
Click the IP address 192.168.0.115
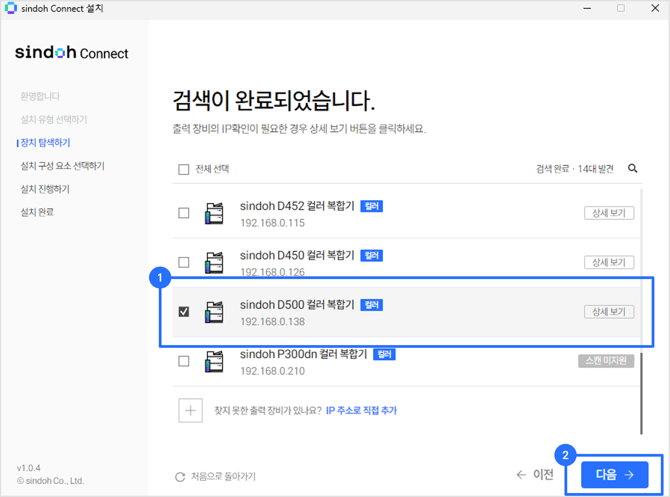tap(273, 223)
